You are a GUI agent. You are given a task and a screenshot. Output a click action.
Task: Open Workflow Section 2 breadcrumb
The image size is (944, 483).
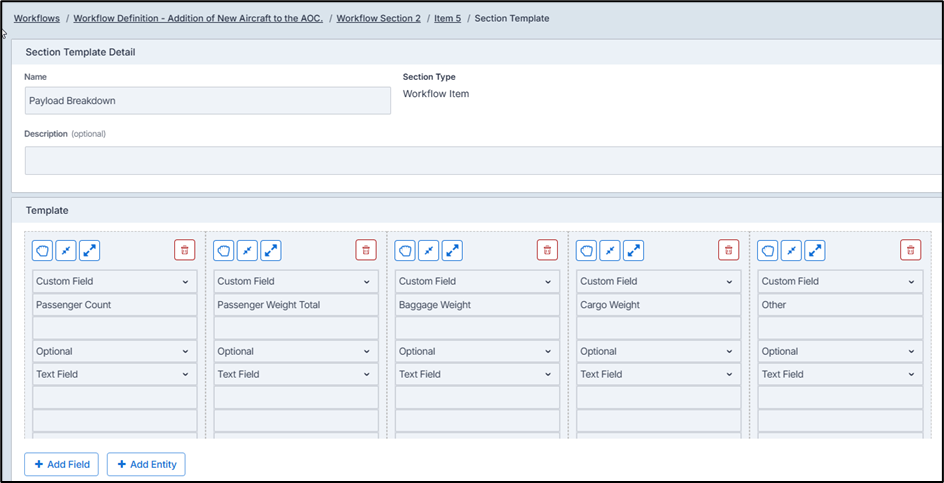click(378, 19)
